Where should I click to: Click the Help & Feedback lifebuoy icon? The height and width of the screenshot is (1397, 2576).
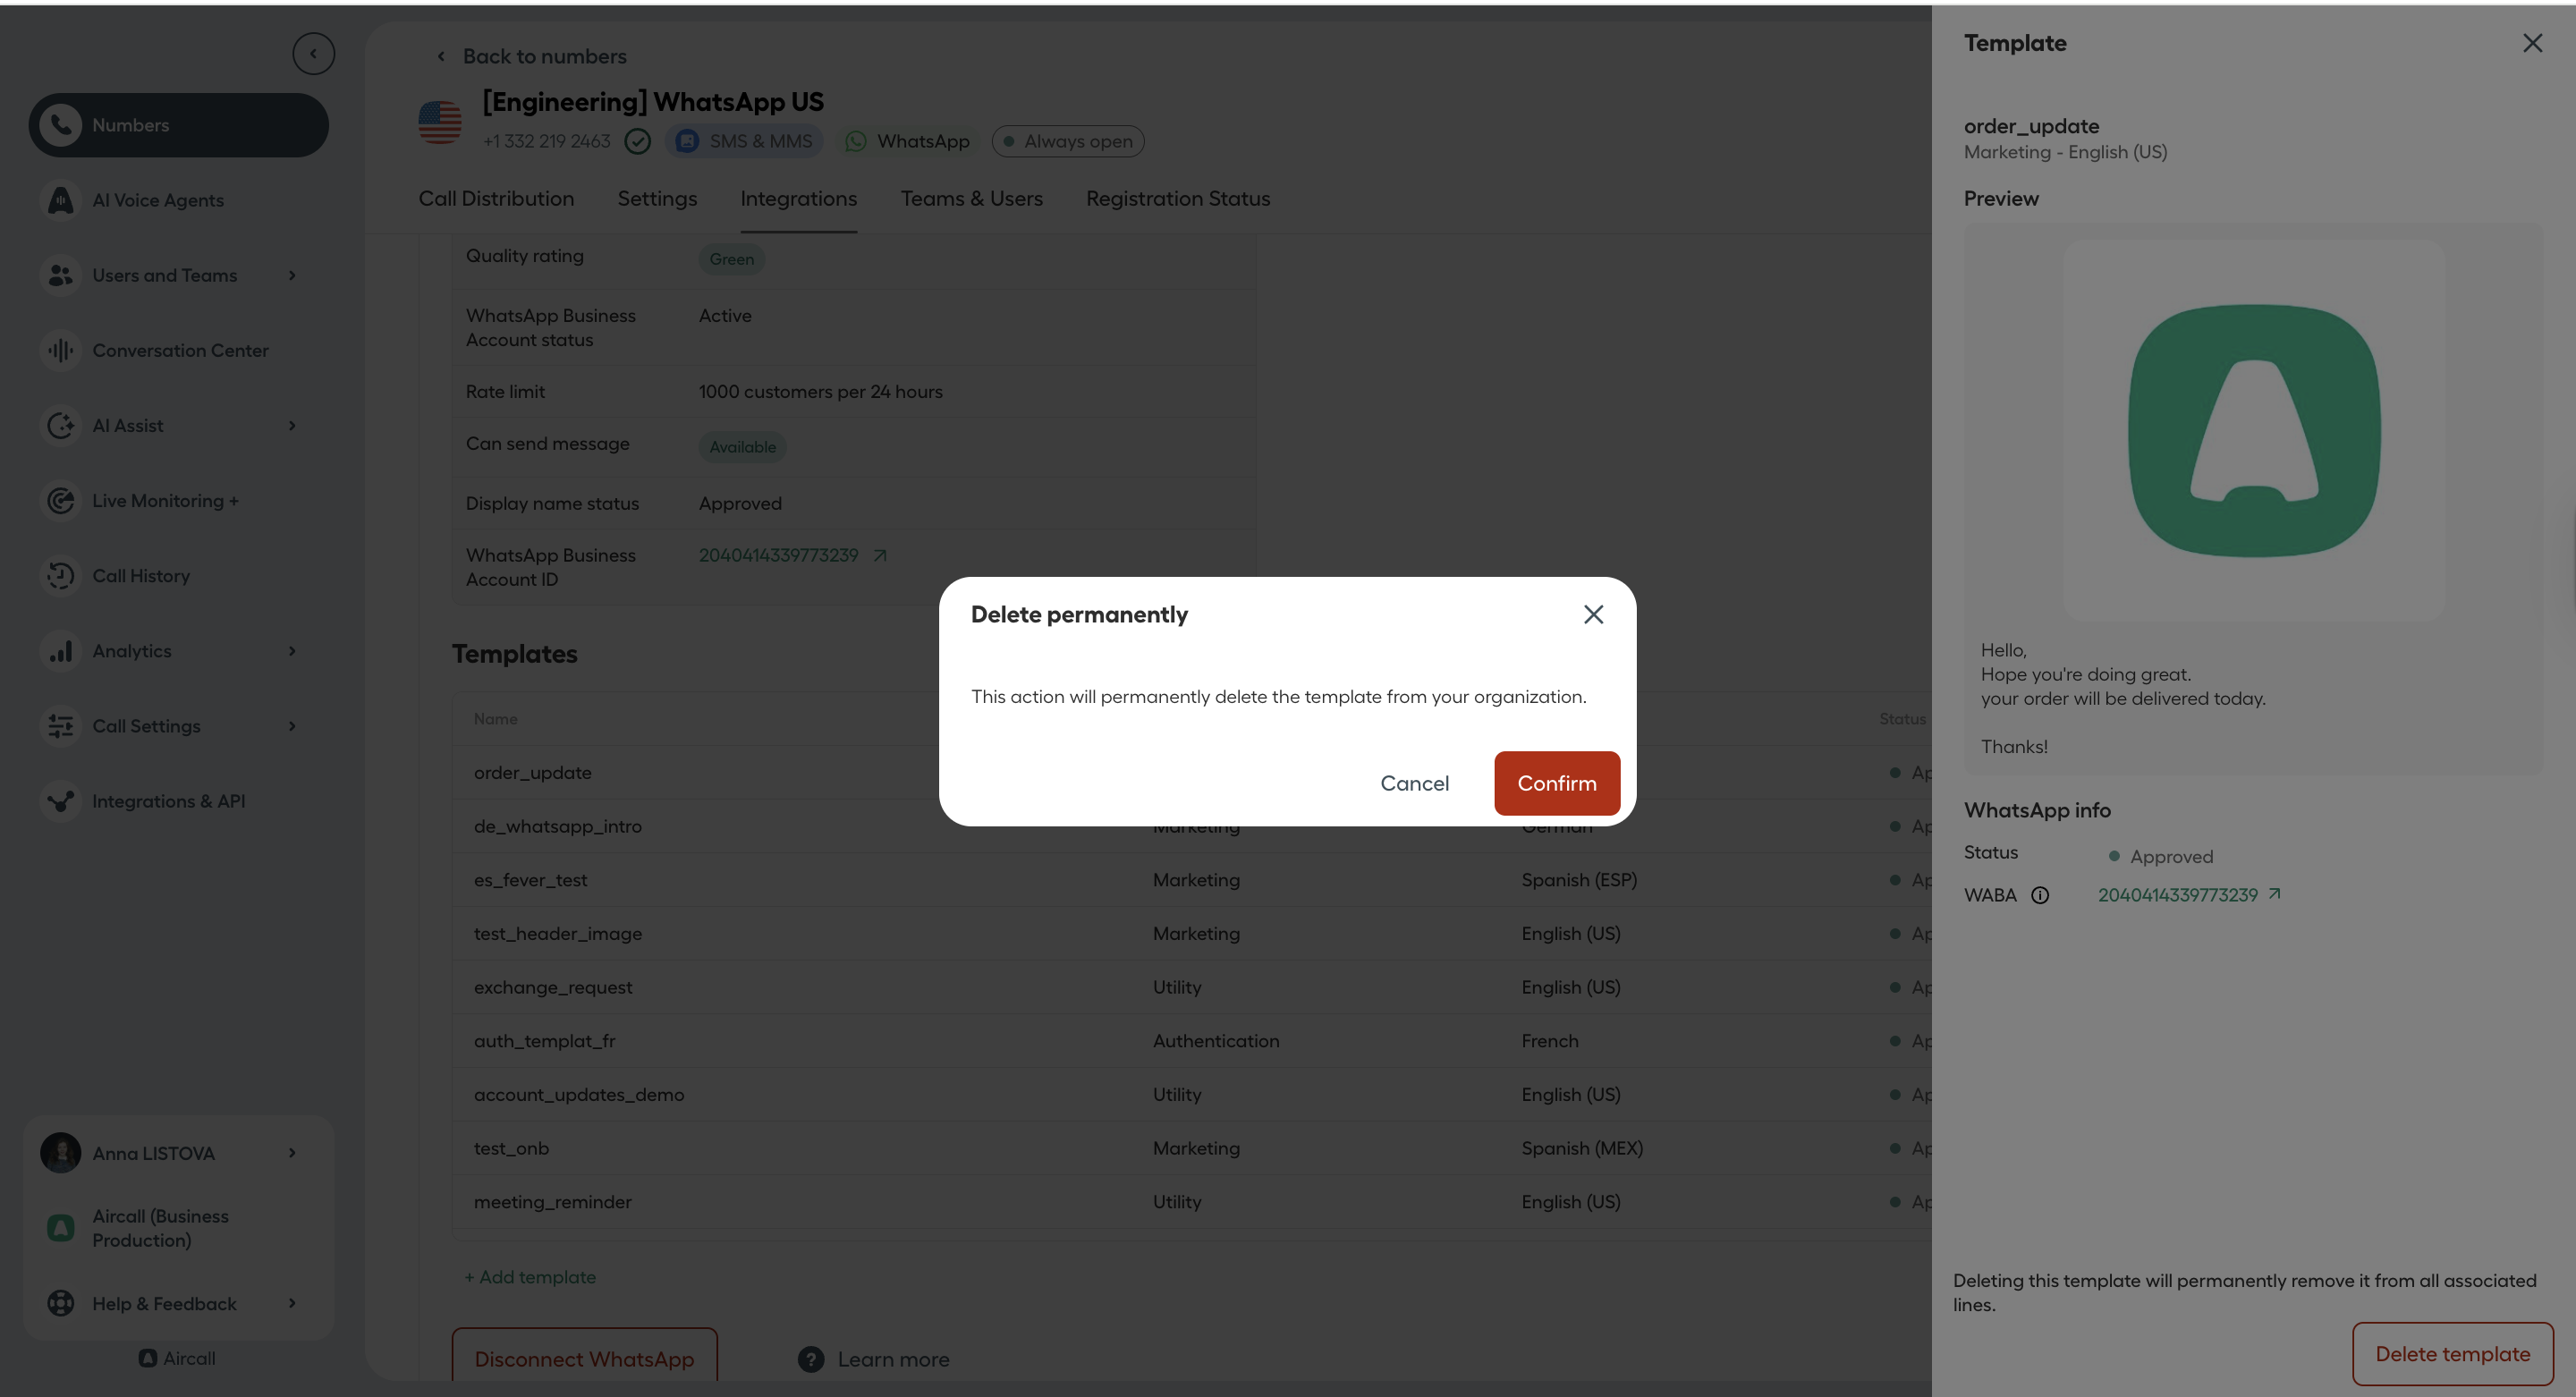61,1303
